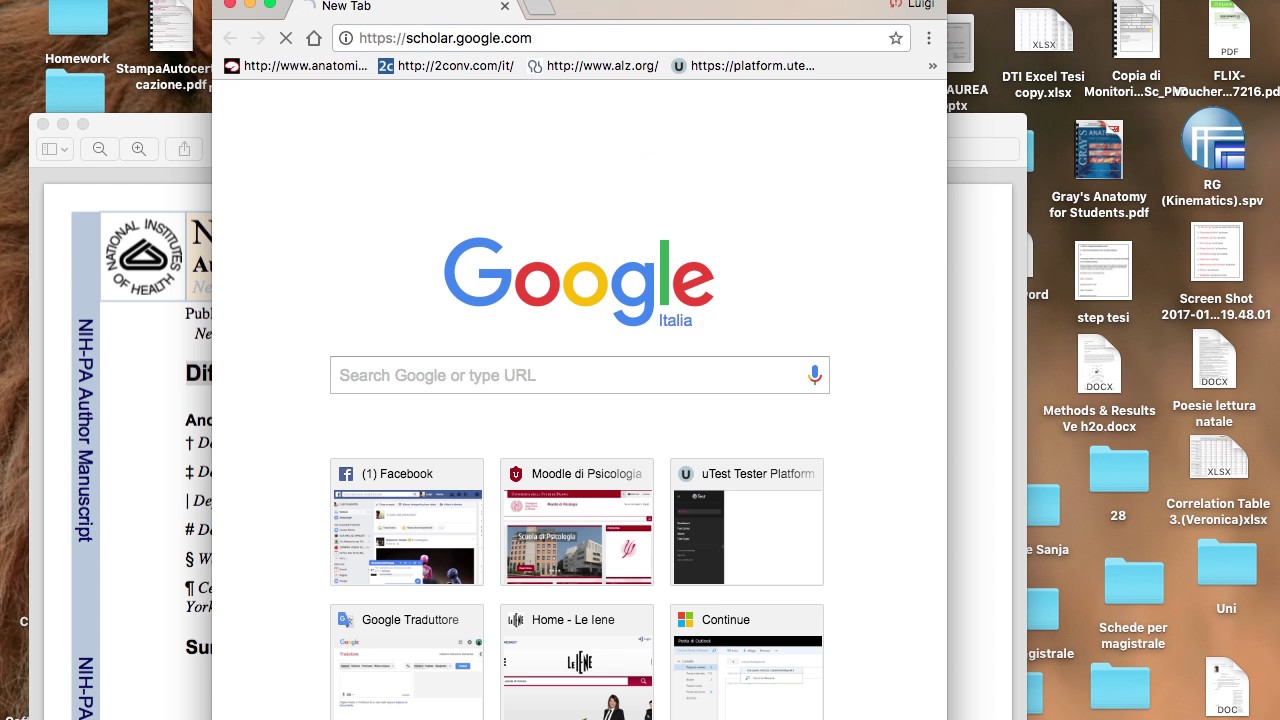Image resolution: width=1280 pixels, height=720 pixels.
Task: Select Copia di Monitori file
Action: [1135, 50]
